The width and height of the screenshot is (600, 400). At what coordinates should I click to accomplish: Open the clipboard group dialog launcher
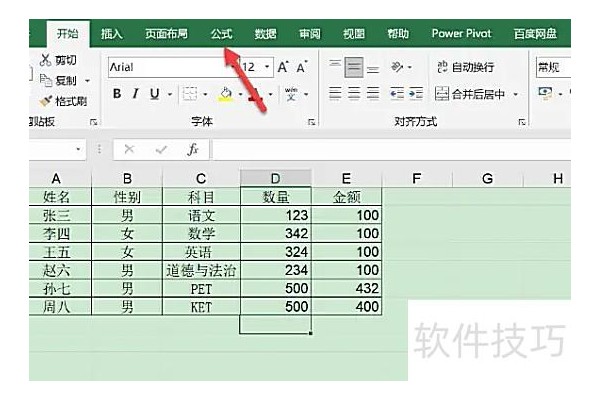click(x=93, y=122)
